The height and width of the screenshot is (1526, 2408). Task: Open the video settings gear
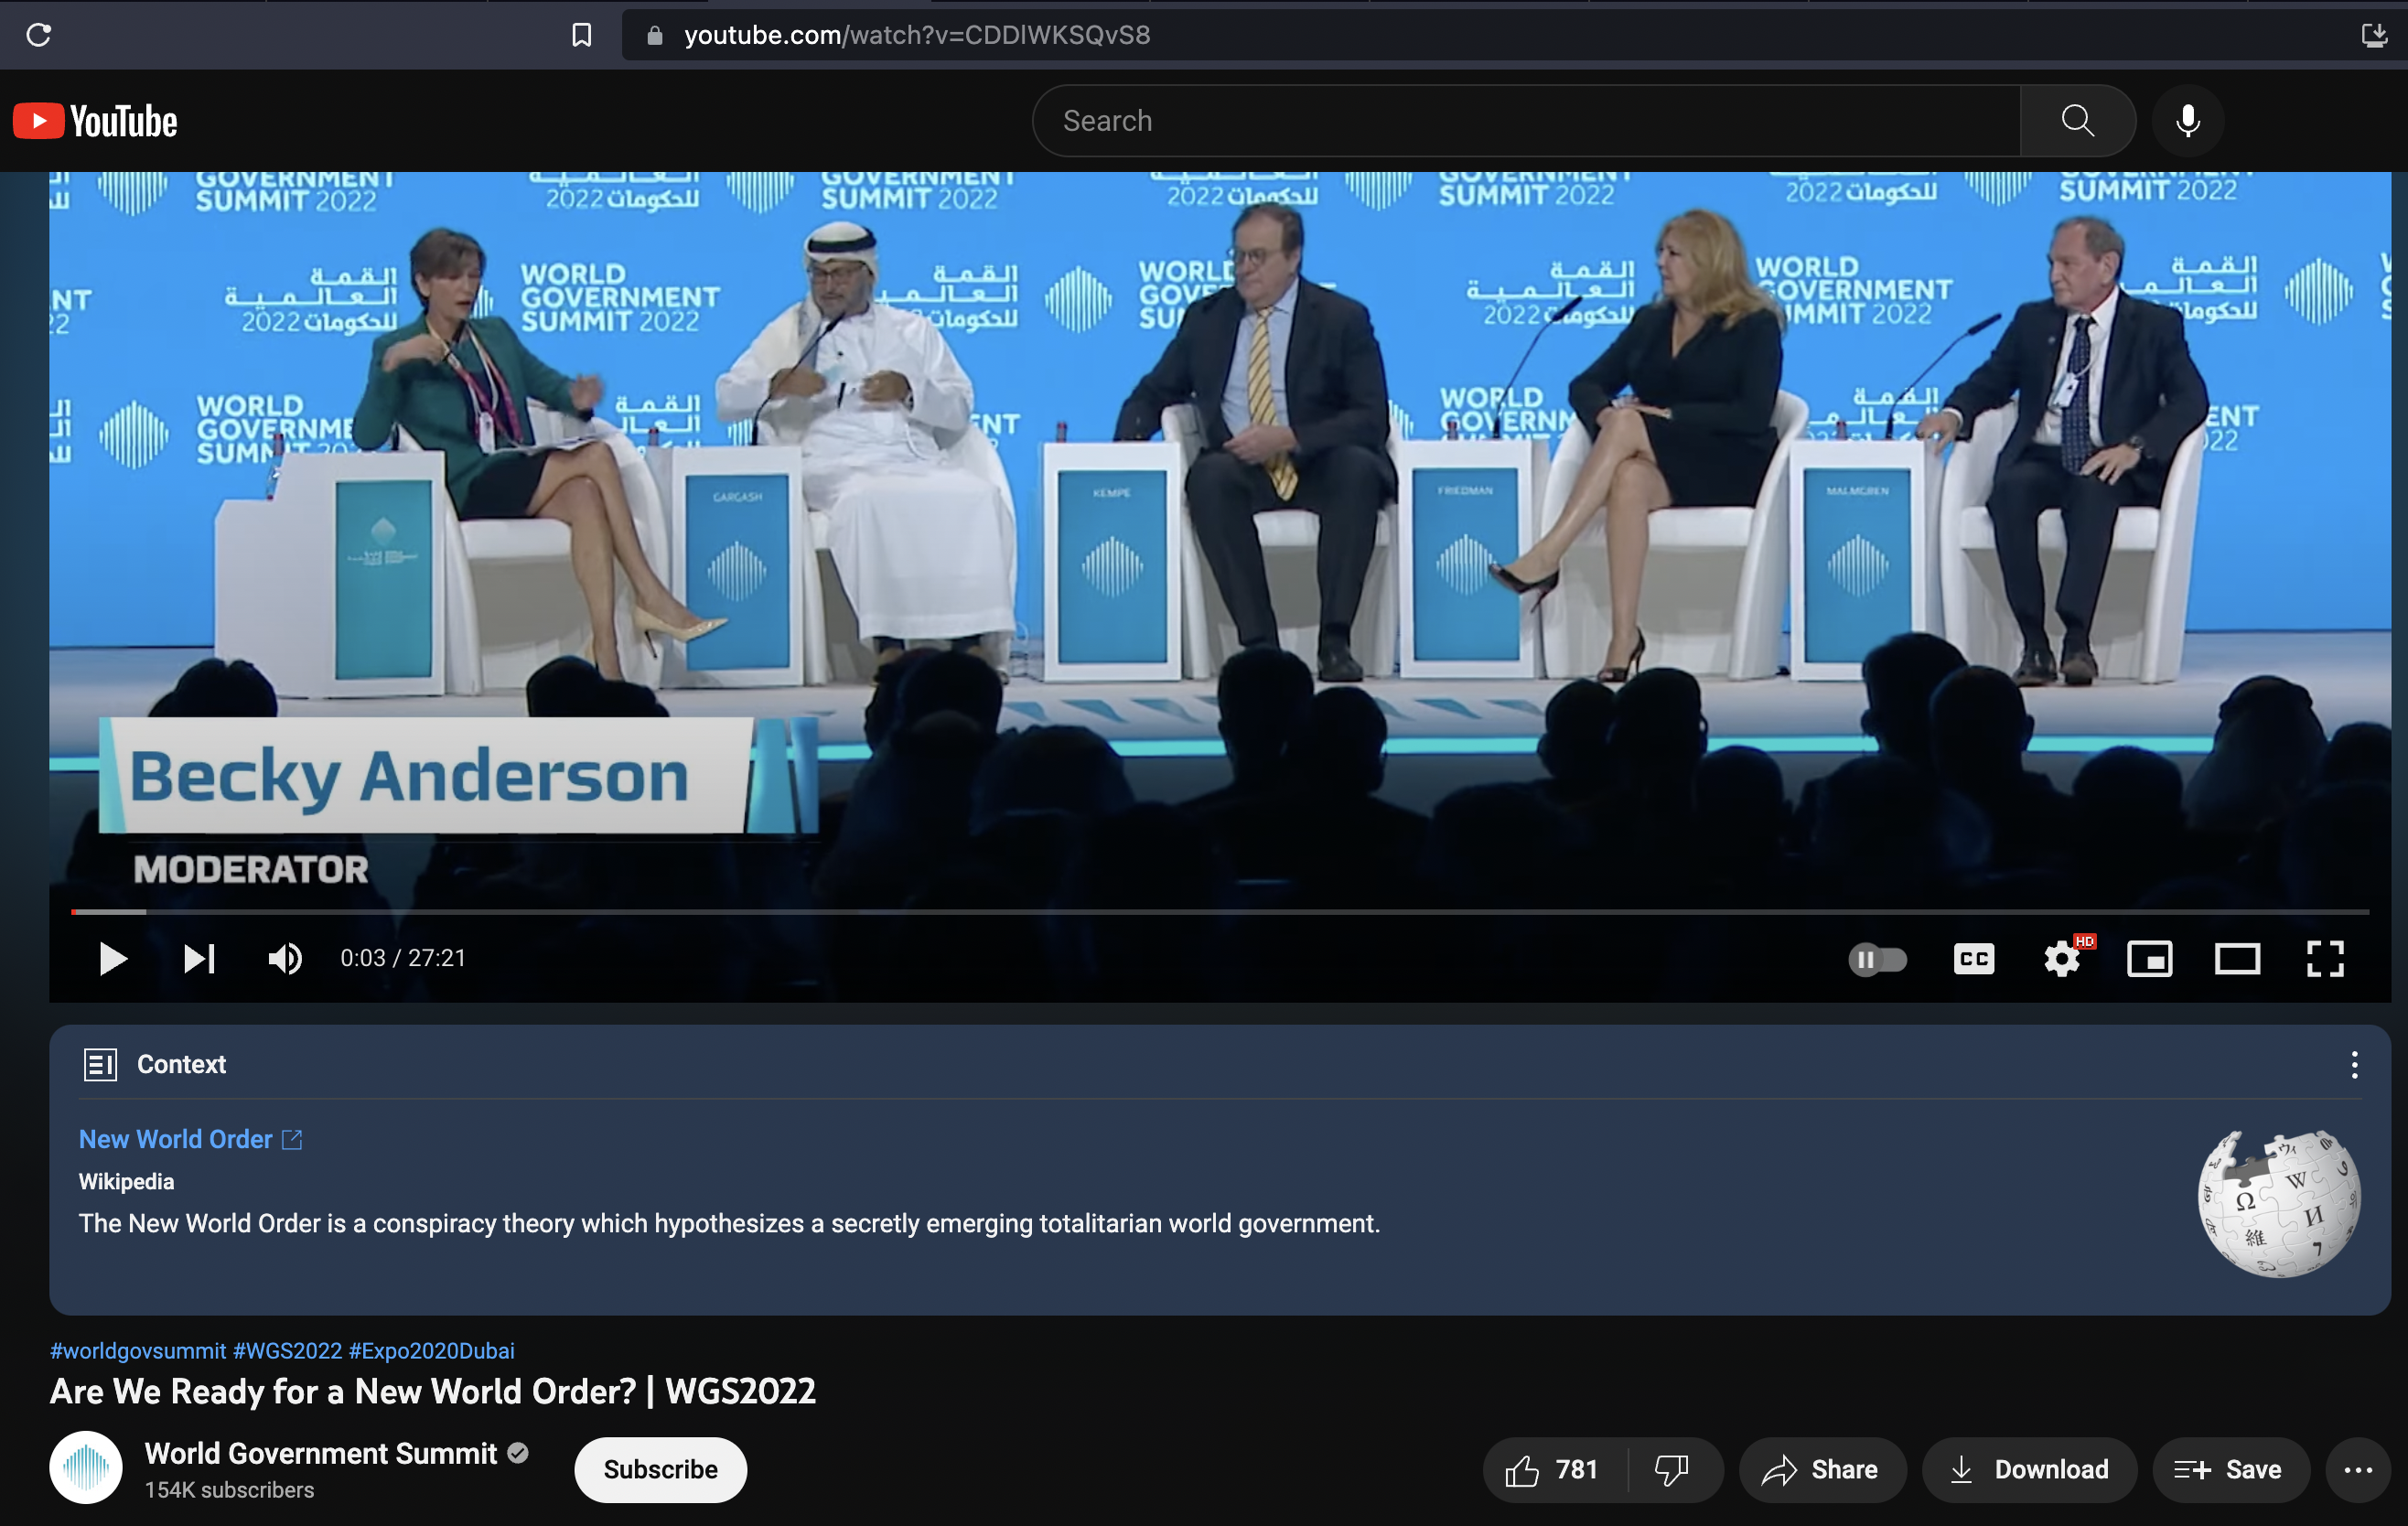[x=2062, y=958]
